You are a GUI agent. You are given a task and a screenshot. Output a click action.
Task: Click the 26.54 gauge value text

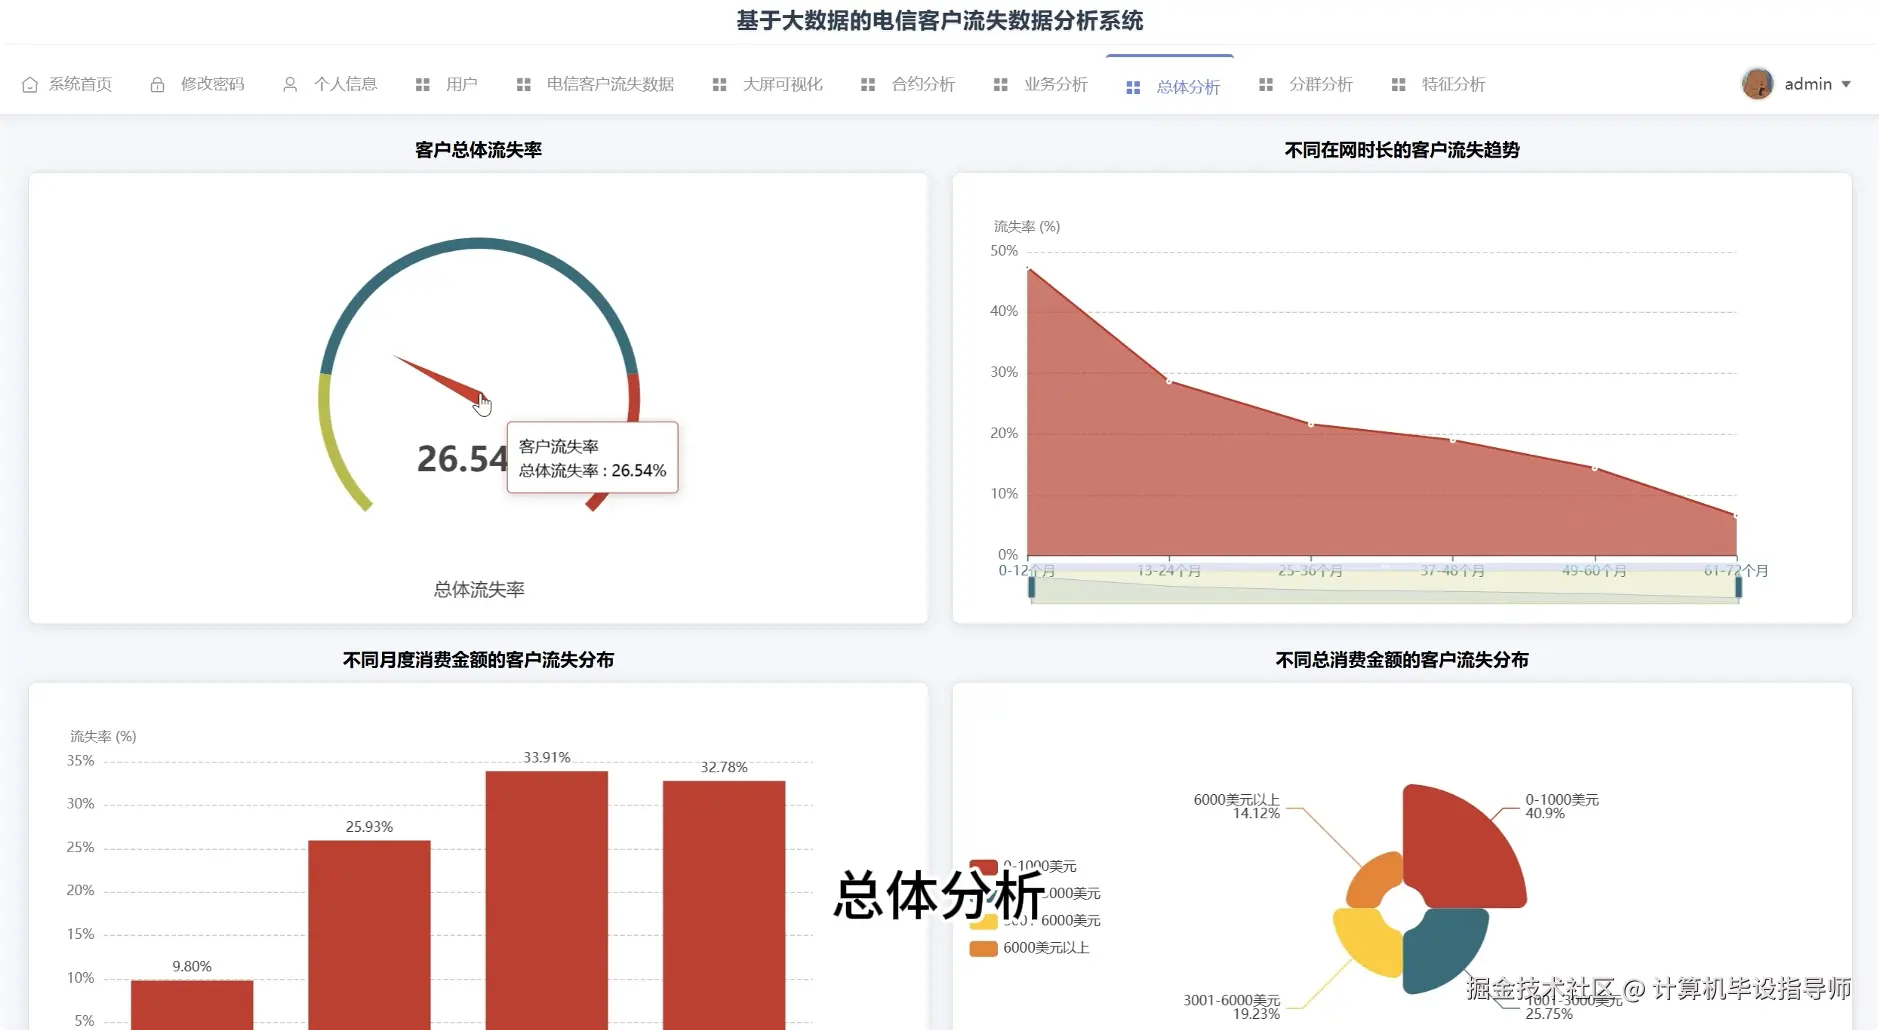462,459
